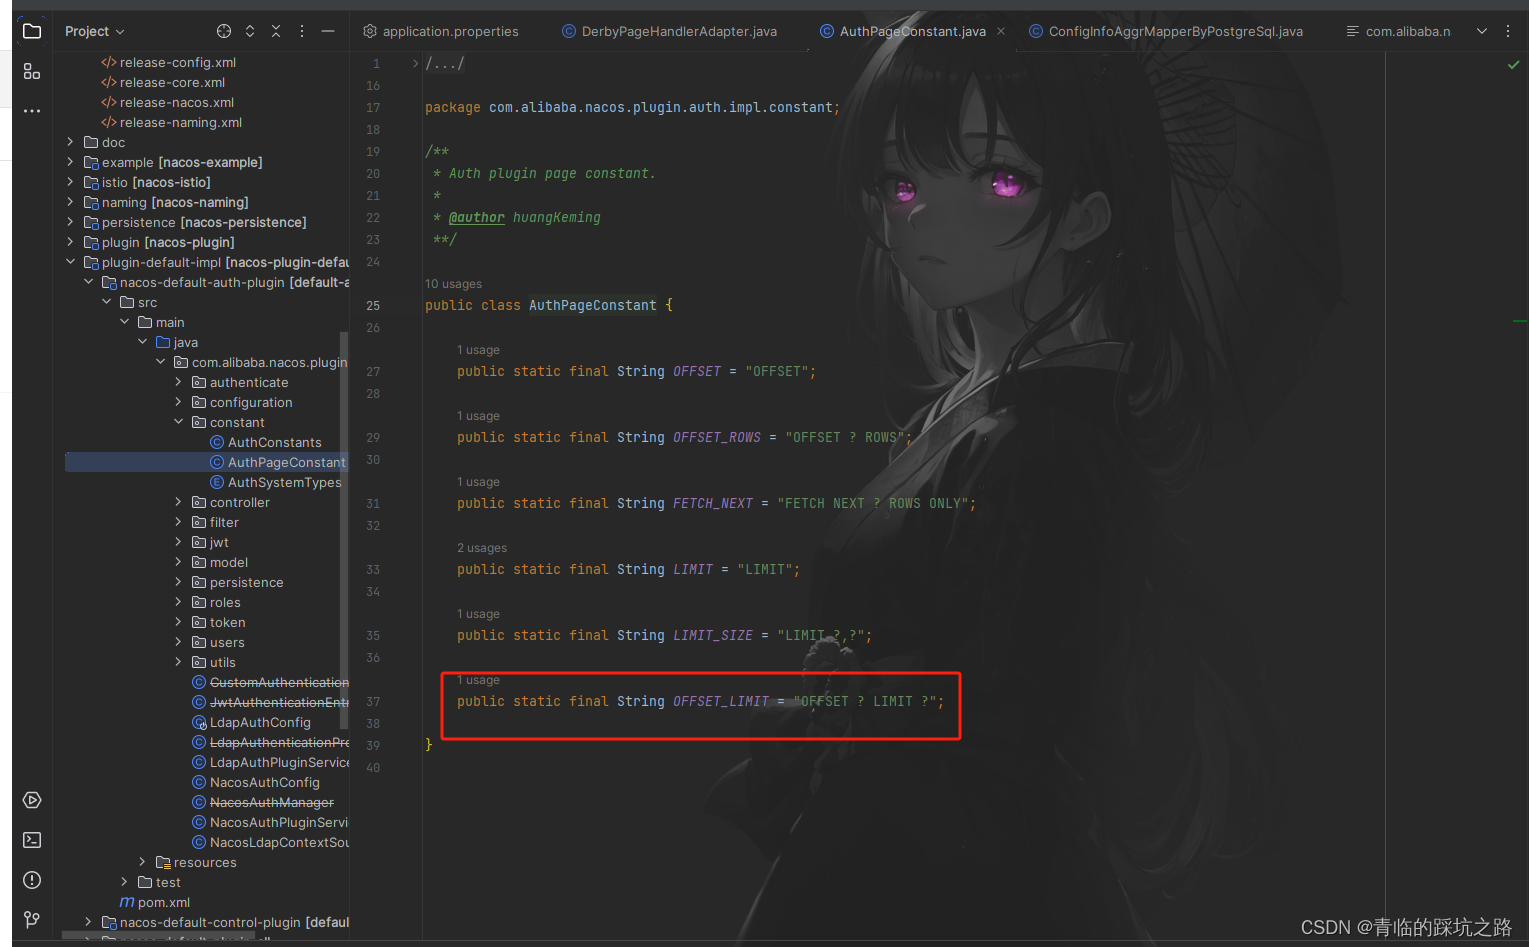Expand naming [nacos-naming] module
Screen dimensions: 1529x947
[70, 202]
